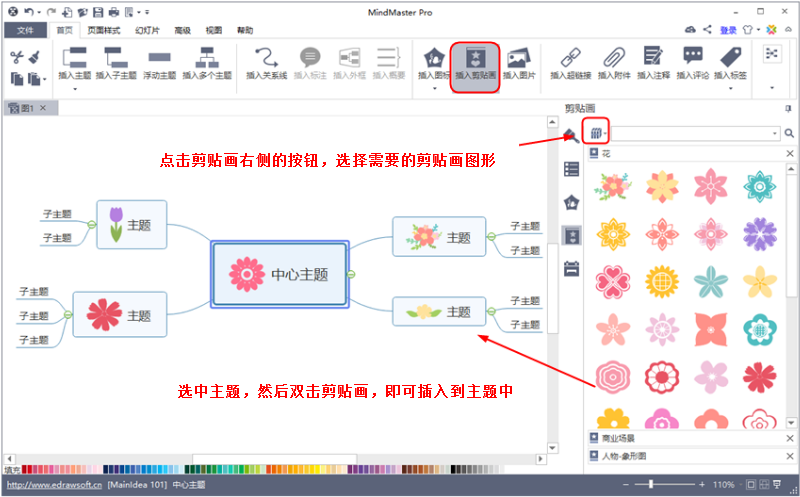
Task: Click the Insert Comment (插入评论) icon
Action: [x=692, y=56]
